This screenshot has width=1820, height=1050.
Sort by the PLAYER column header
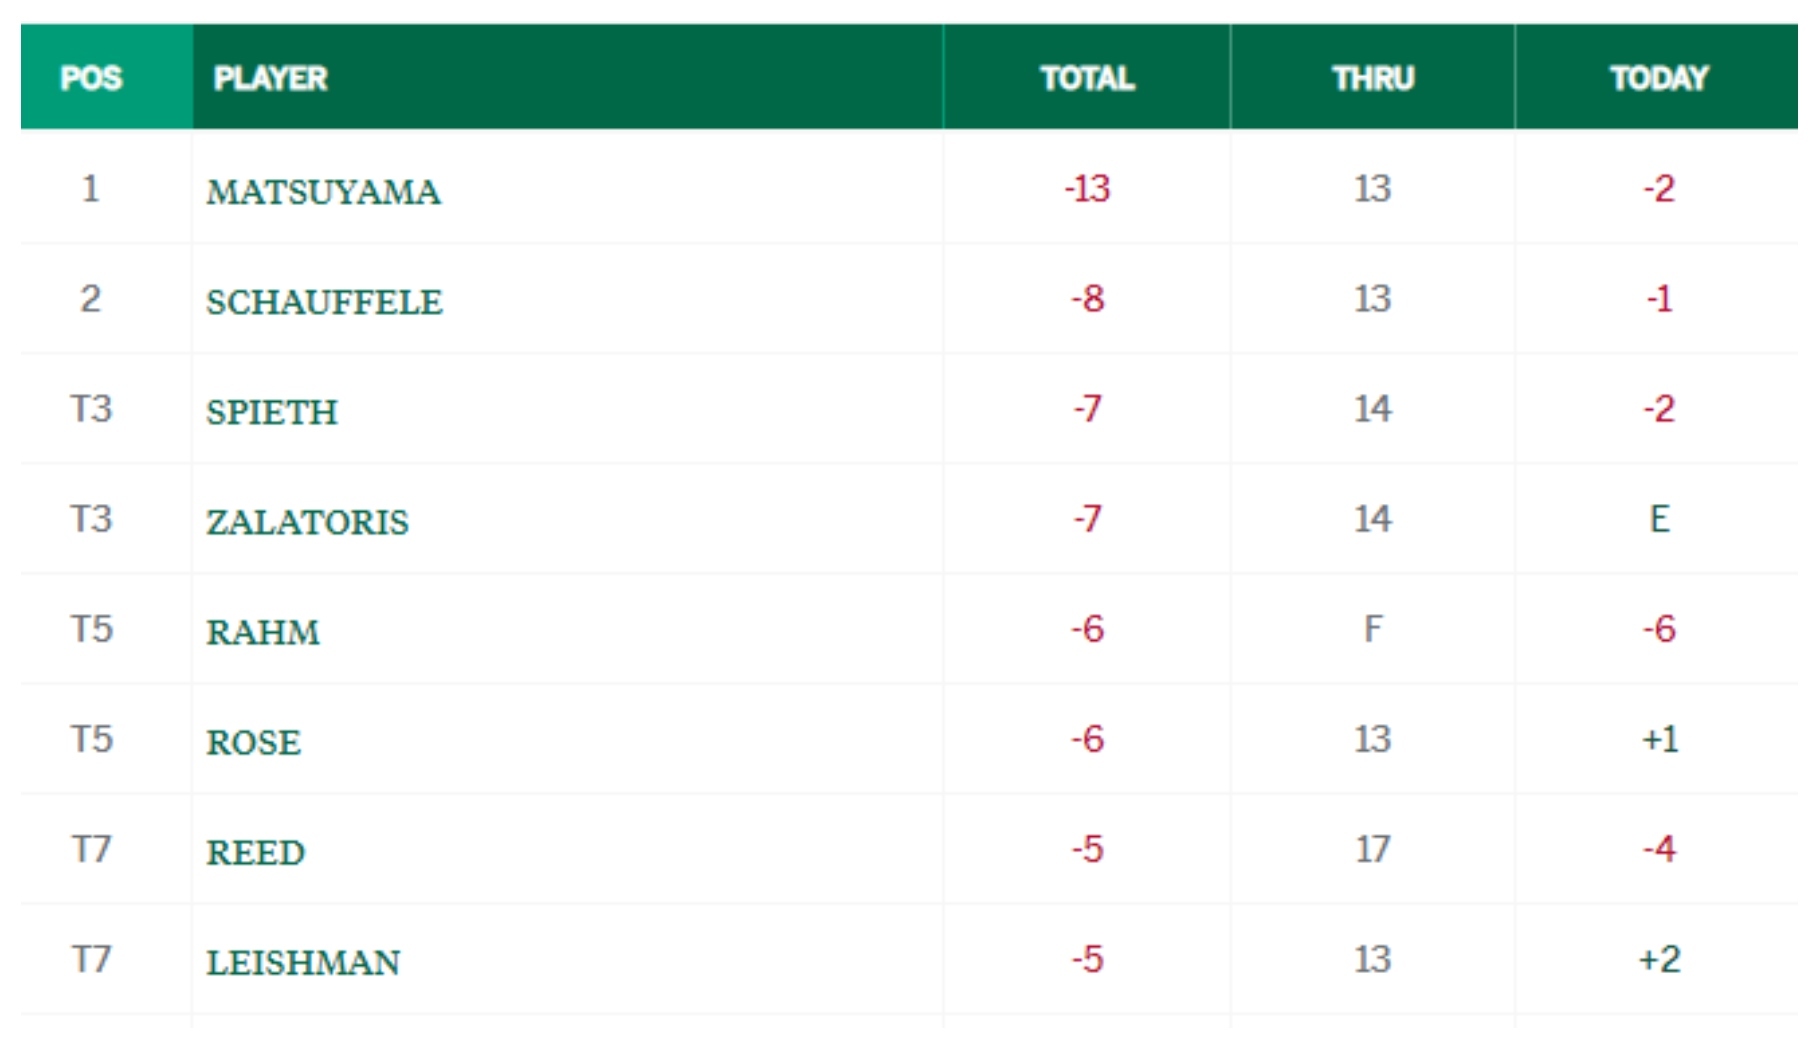click(x=270, y=78)
